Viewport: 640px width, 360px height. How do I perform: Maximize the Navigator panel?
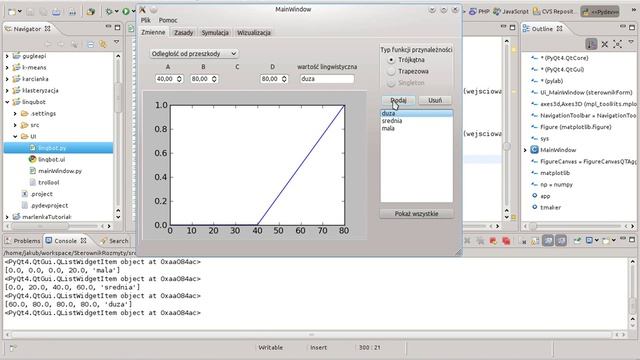118,27
